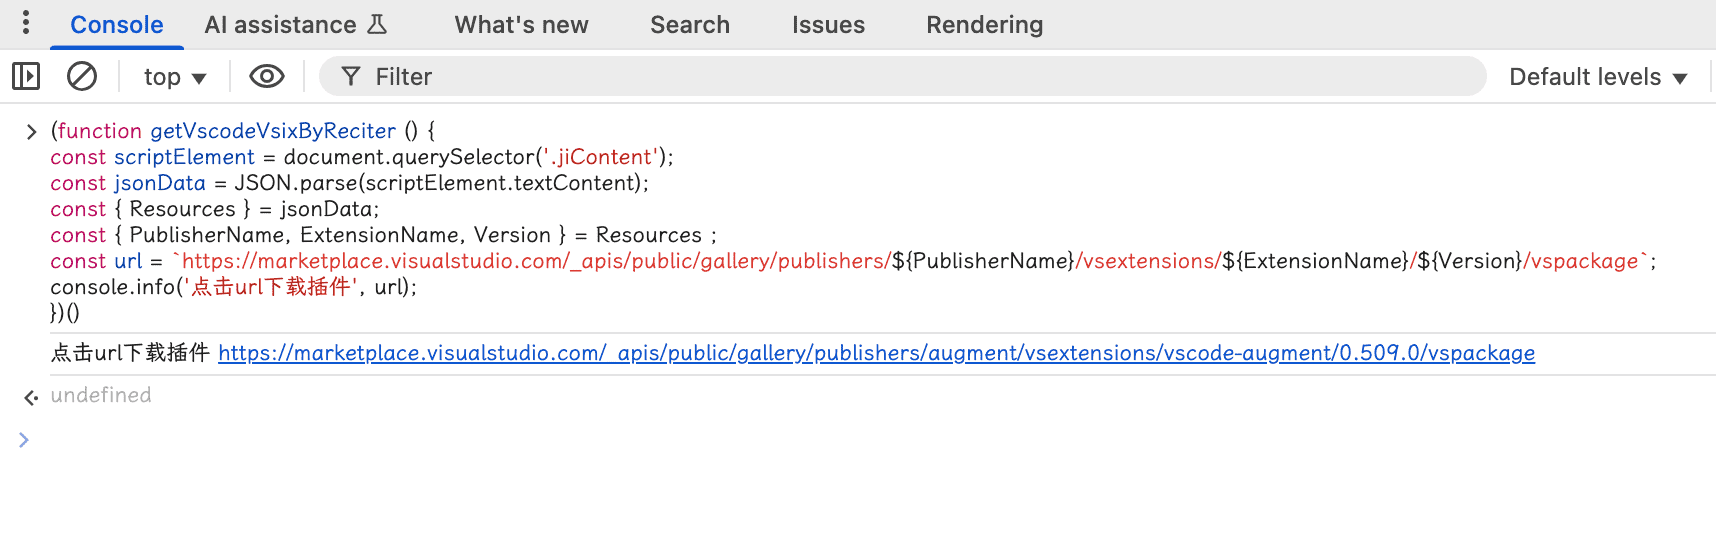The image size is (1716, 544).
Task: Go to the Search tab
Action: tap(689, 25)
